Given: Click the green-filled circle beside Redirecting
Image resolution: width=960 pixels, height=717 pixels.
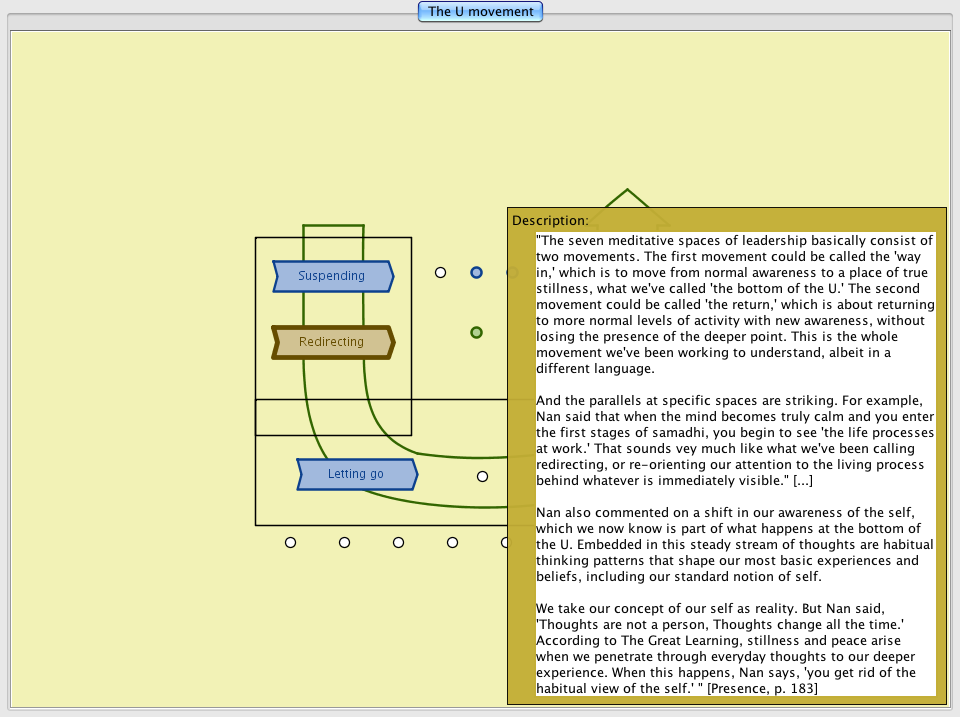Looking at the screenshot, I should [x=477, y=332].
